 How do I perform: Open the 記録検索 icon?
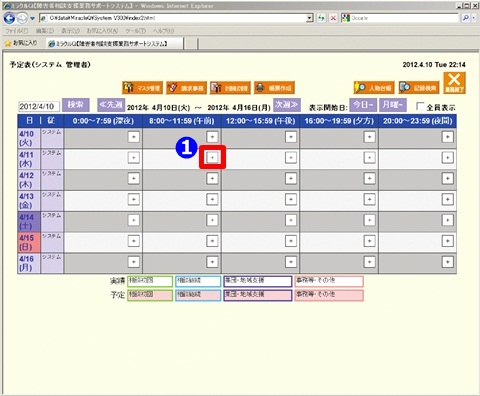419,88
